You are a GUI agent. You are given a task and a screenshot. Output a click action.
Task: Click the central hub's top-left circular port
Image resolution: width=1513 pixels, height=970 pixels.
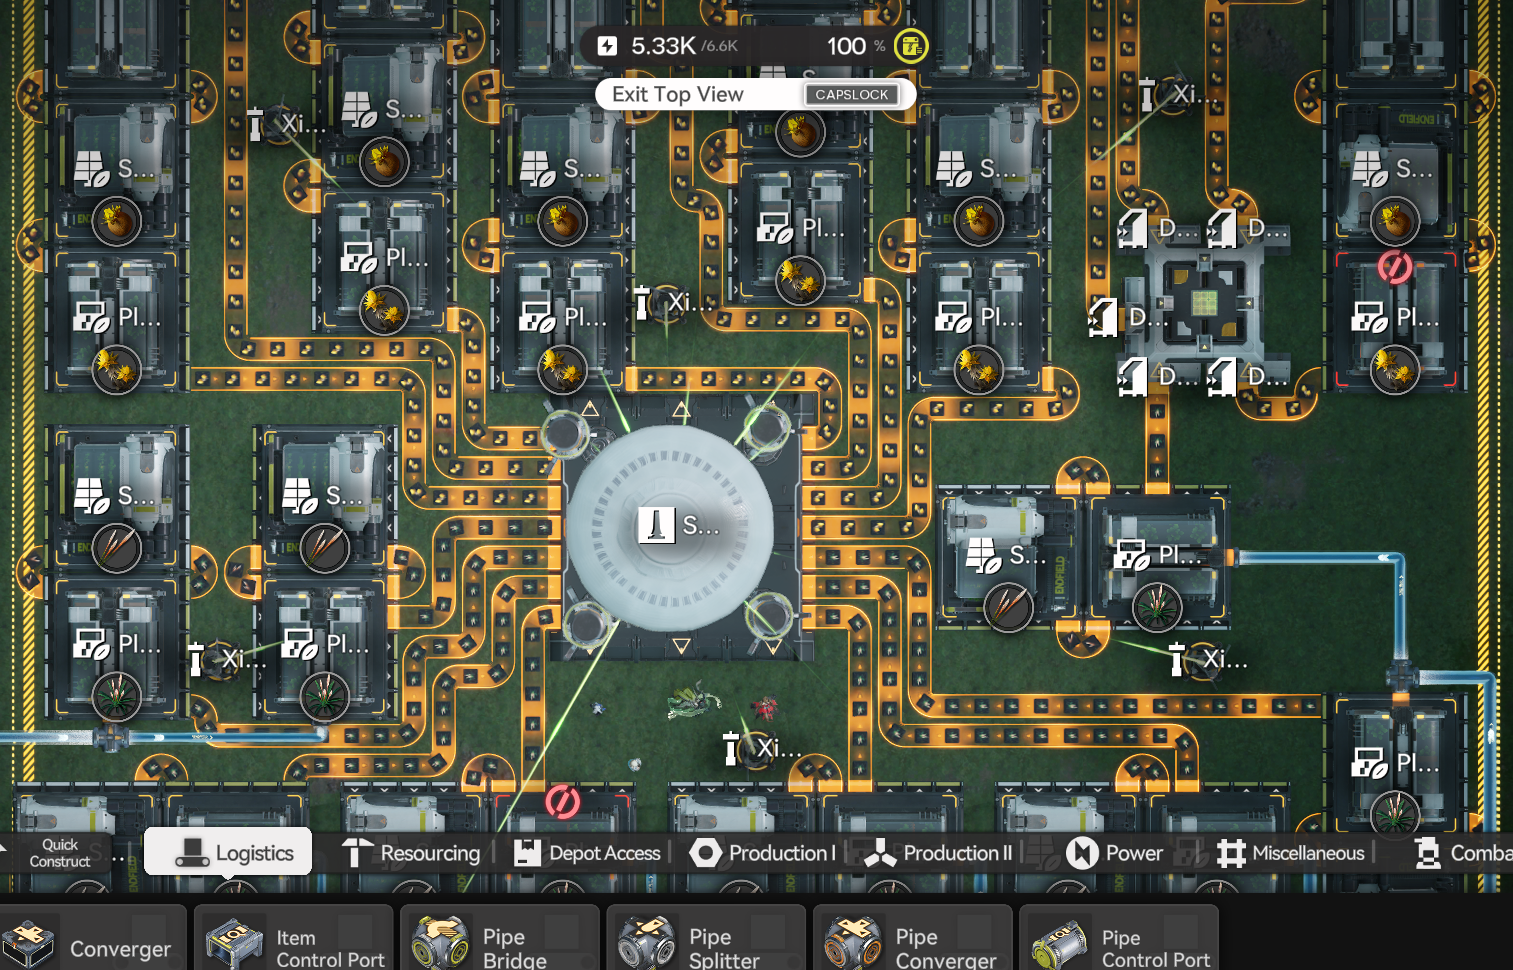[x=565, y=433]
